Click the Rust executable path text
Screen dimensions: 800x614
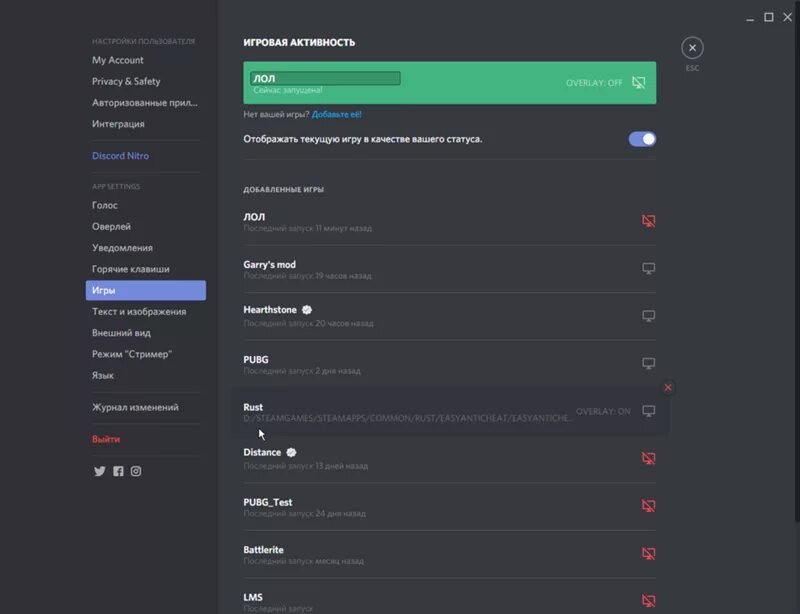click(408, 419)
